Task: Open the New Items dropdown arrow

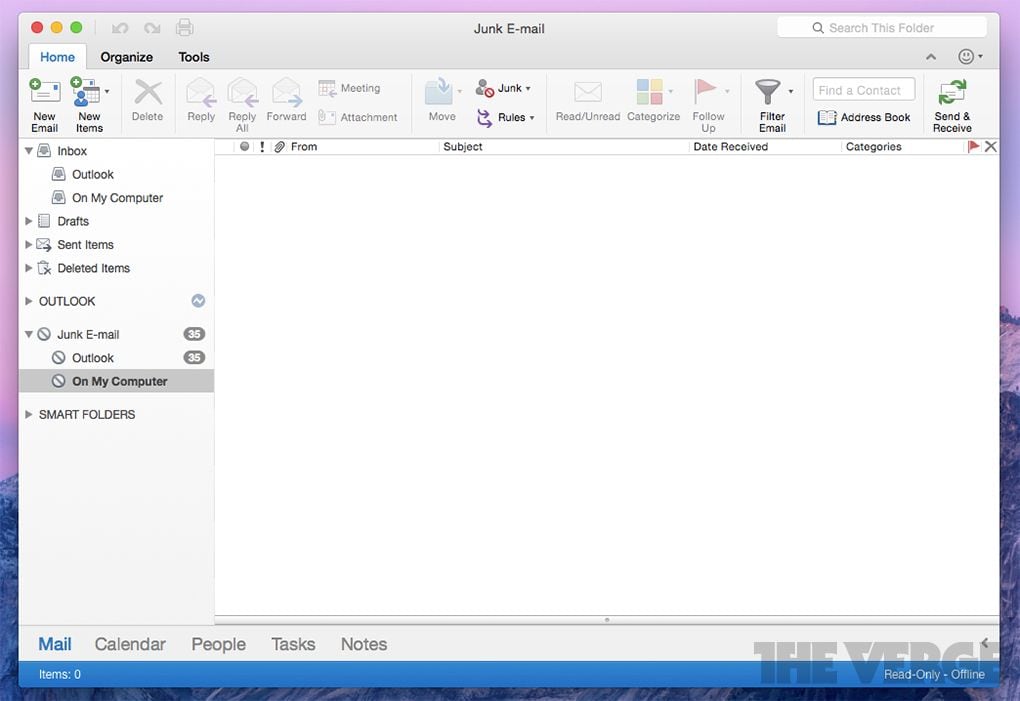Action: pyautogui.click(x=107, y=91)
